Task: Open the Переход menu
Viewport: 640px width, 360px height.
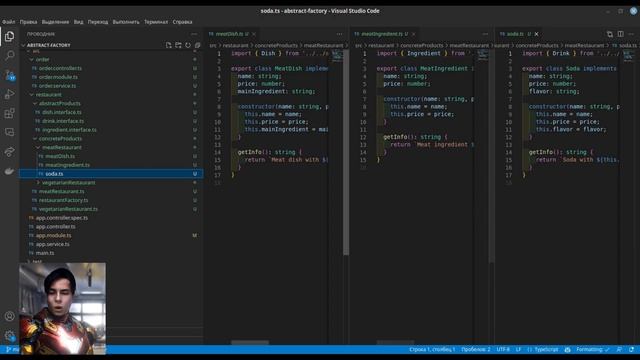Action: tap(98, 22)
